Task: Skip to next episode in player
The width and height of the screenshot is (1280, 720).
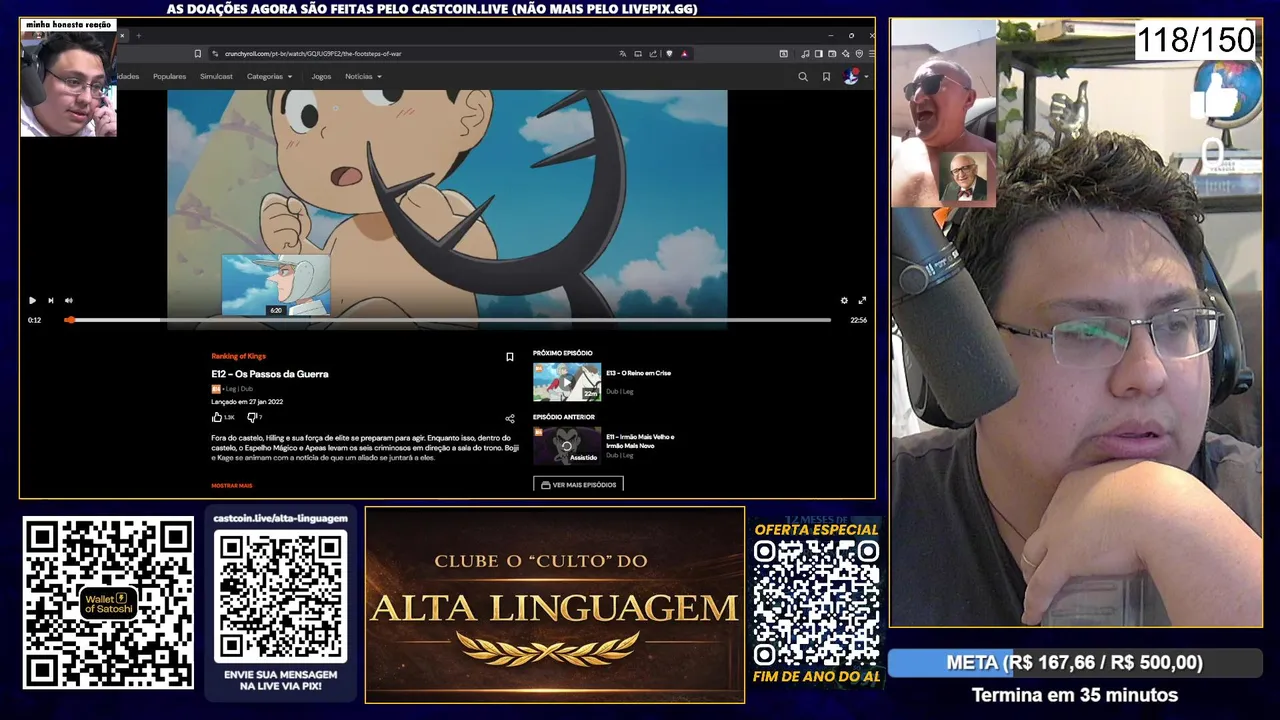Action: tap(50, 300)
